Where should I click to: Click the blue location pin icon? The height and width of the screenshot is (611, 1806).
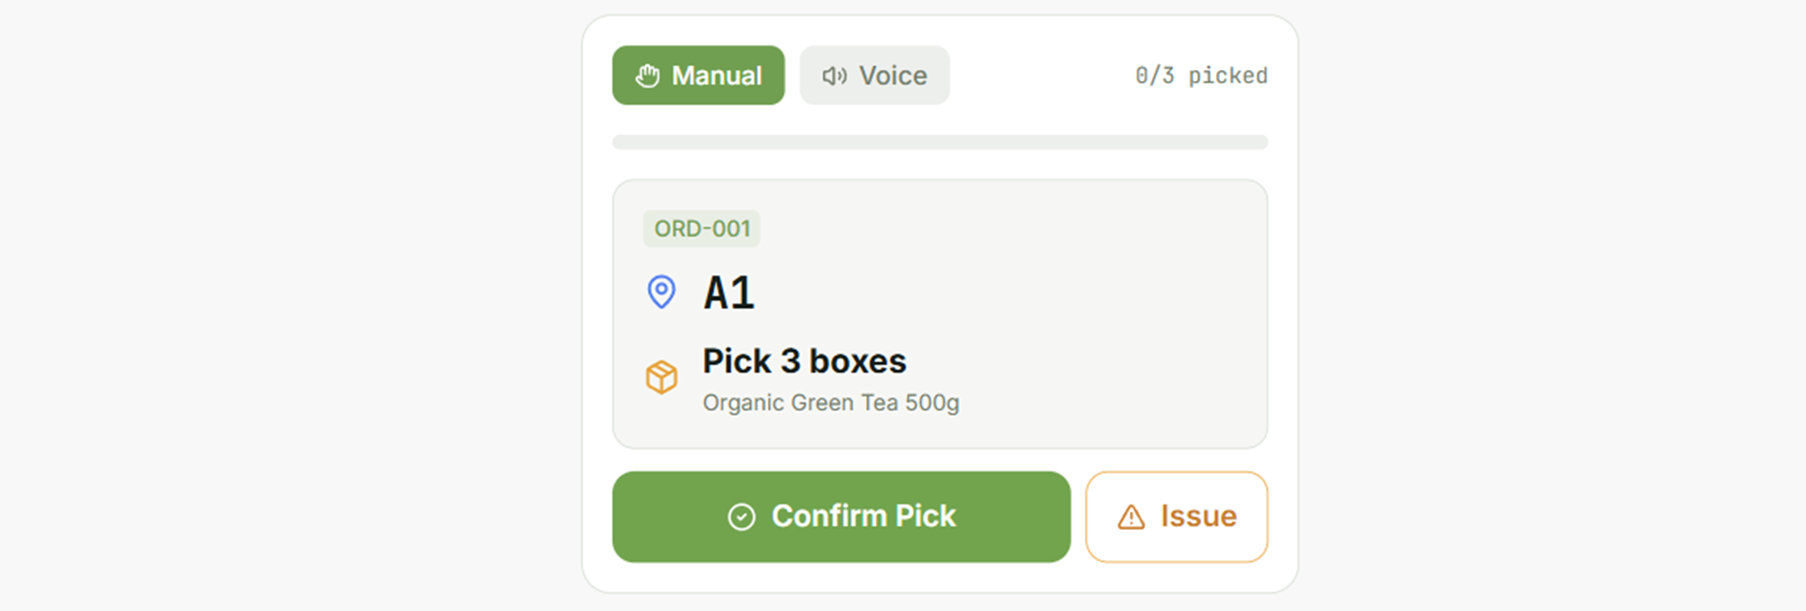tap(661, 292)
